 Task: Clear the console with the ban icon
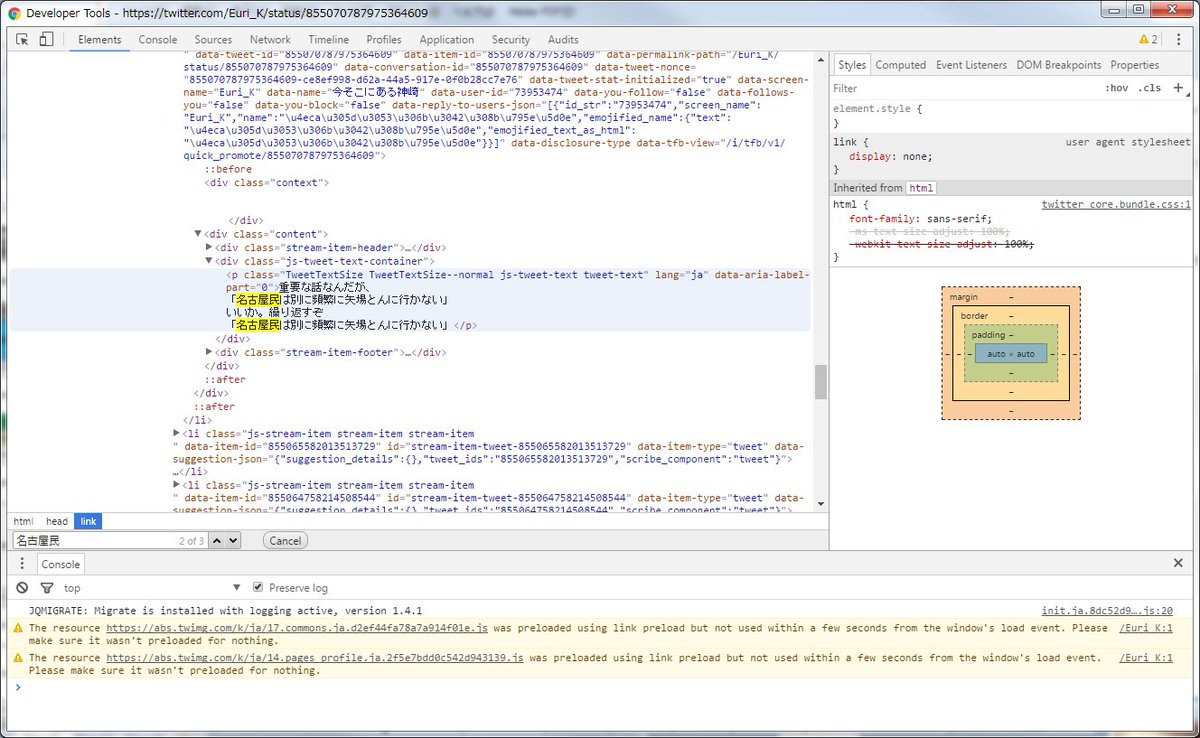[22, 588]
